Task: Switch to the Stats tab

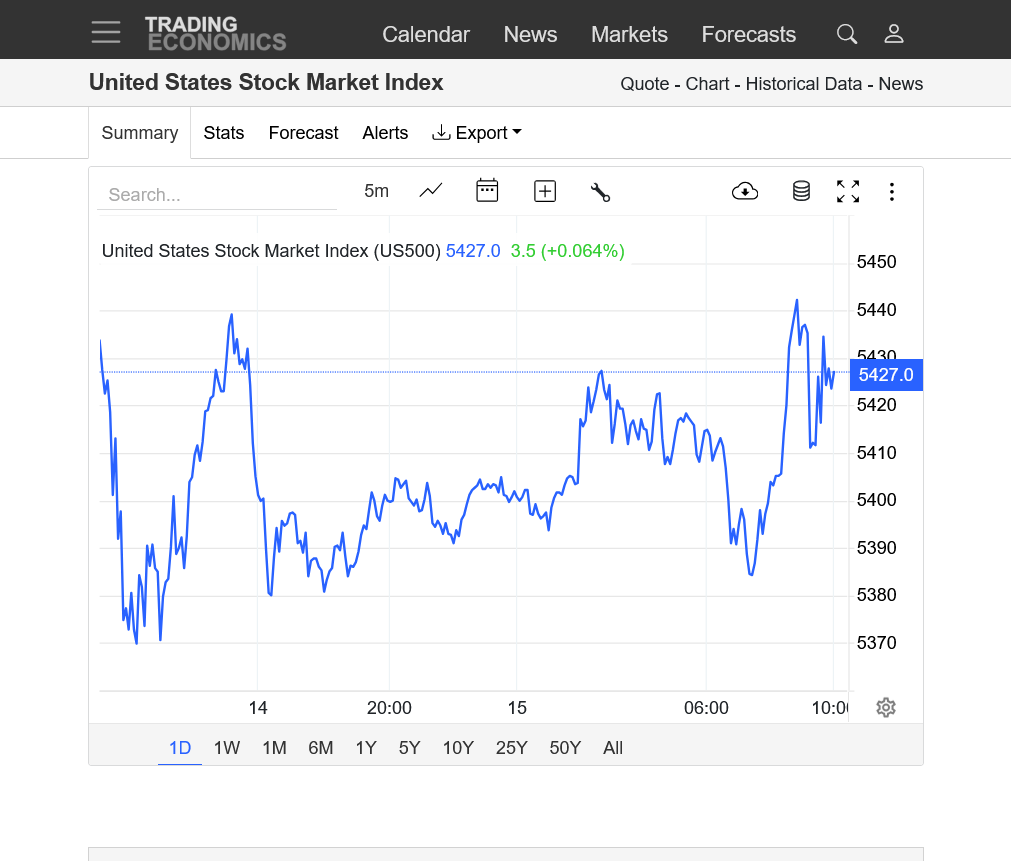Action: coord(223,133)
